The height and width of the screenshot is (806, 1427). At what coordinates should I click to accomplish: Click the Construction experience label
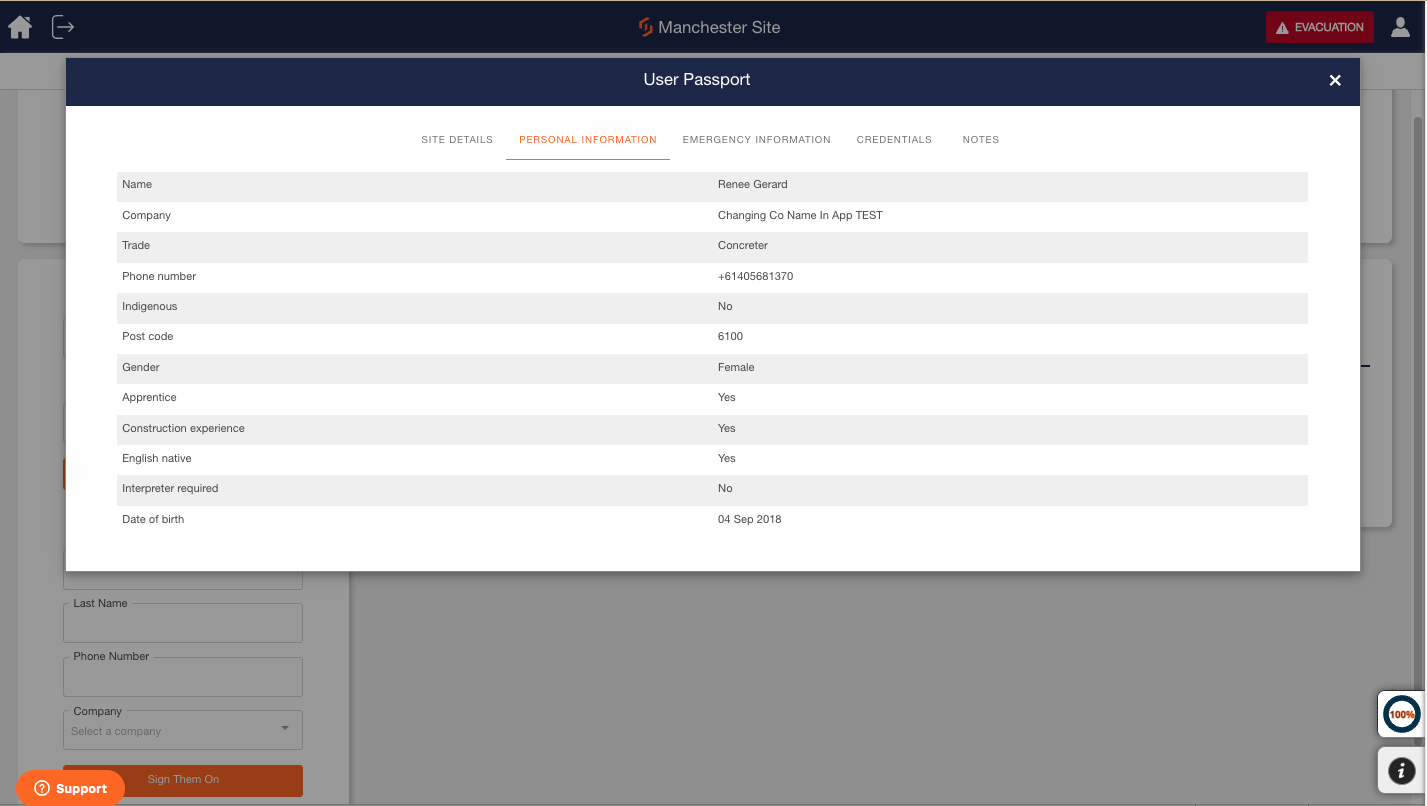(x=183, y=429)
